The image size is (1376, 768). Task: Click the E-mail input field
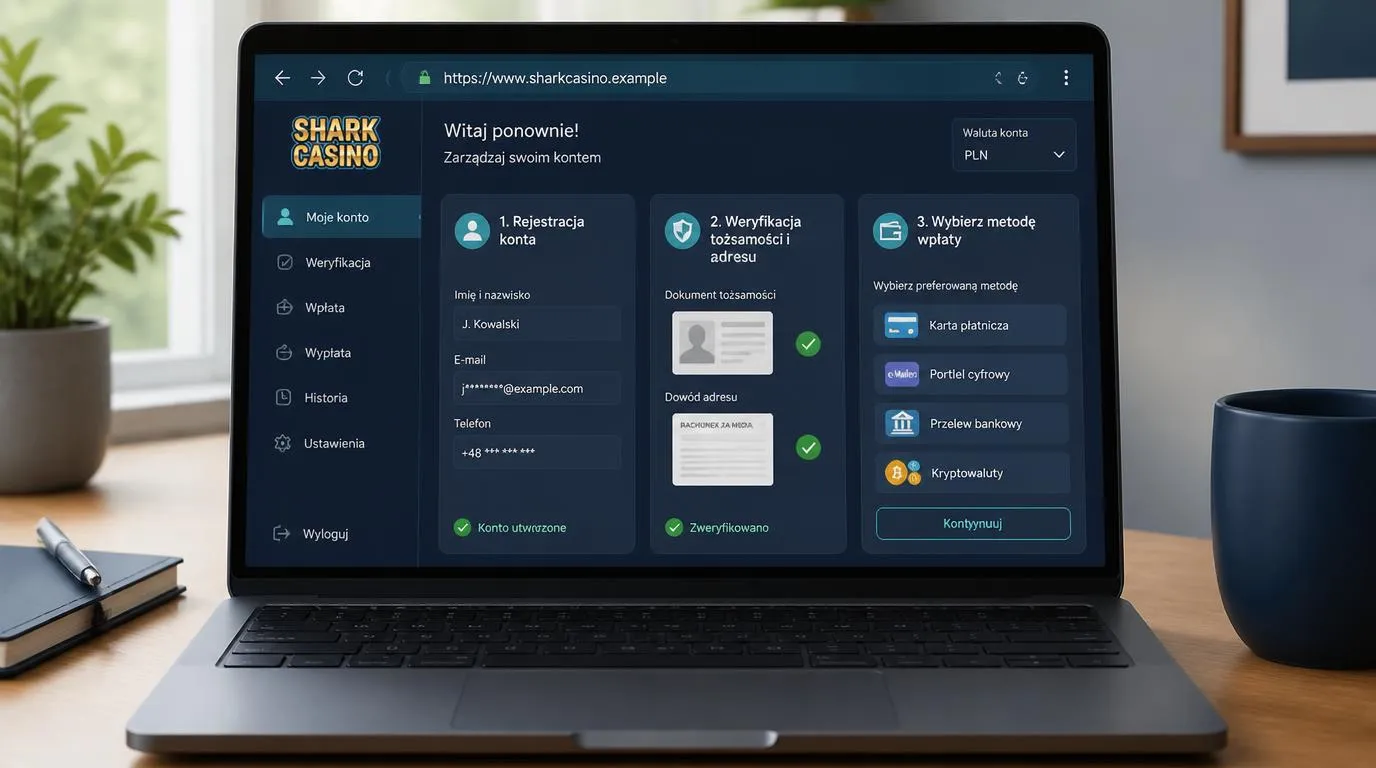(x=537, y=388)
